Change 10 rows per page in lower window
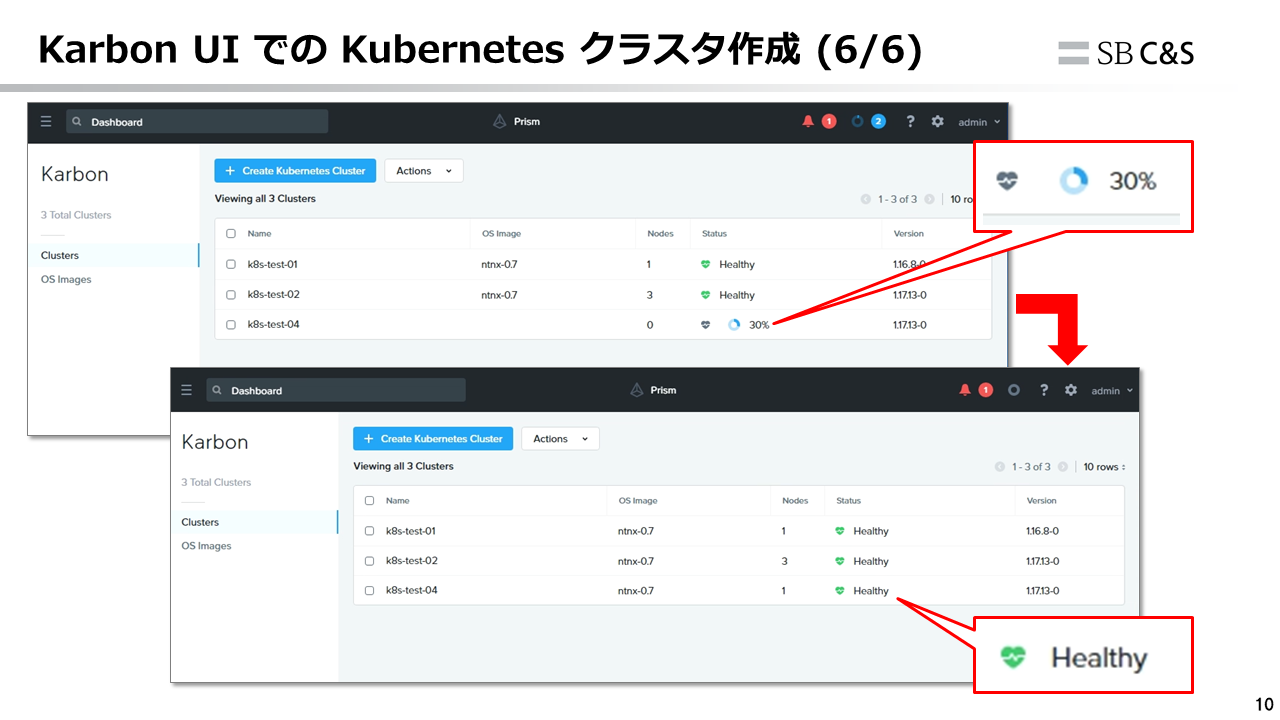 click(1104, 467)
